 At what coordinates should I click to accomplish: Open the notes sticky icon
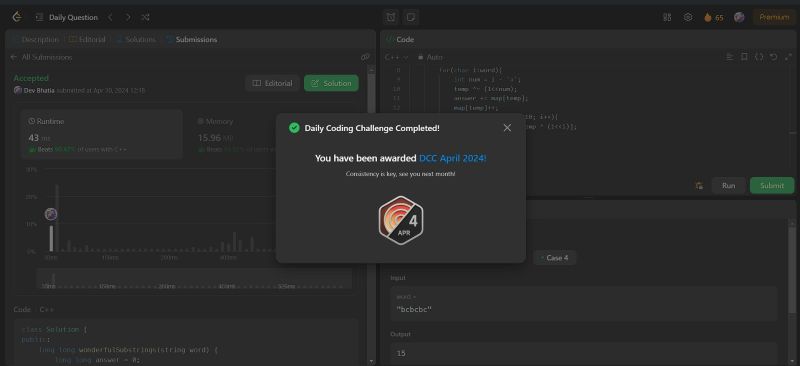click(x=410, y=17)
